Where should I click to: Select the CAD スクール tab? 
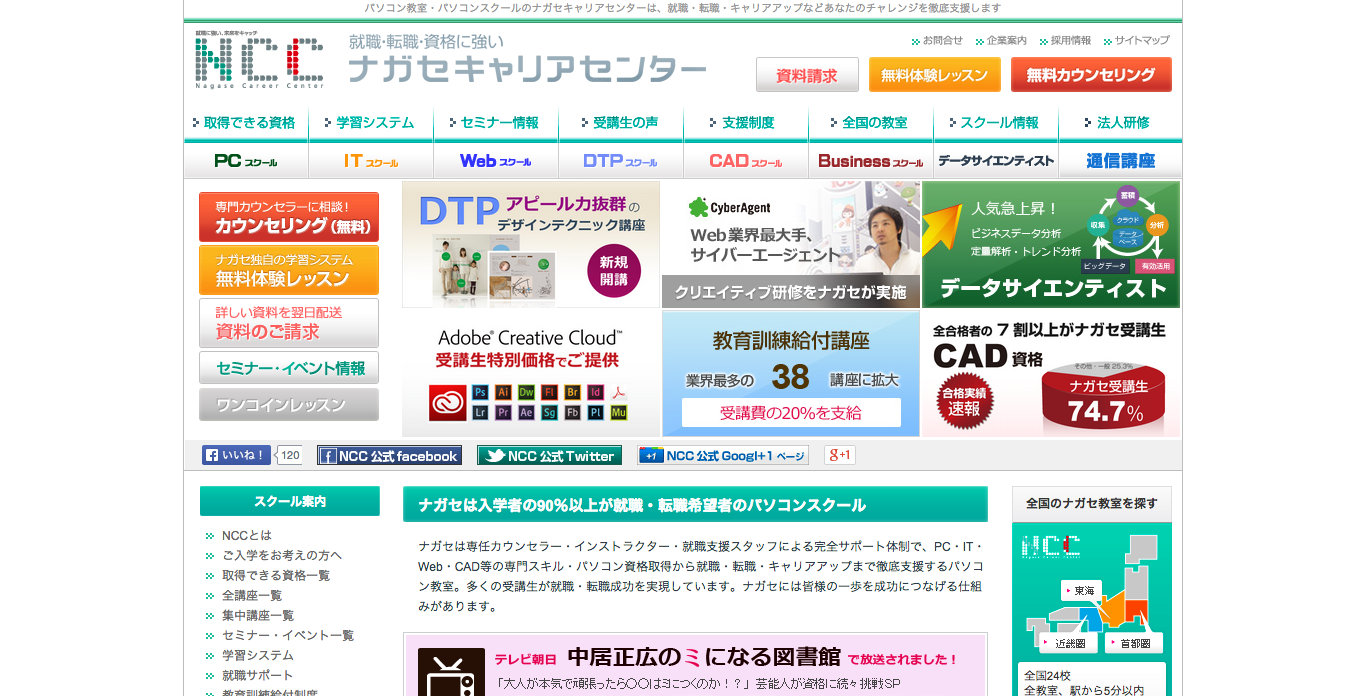[746, 161]
